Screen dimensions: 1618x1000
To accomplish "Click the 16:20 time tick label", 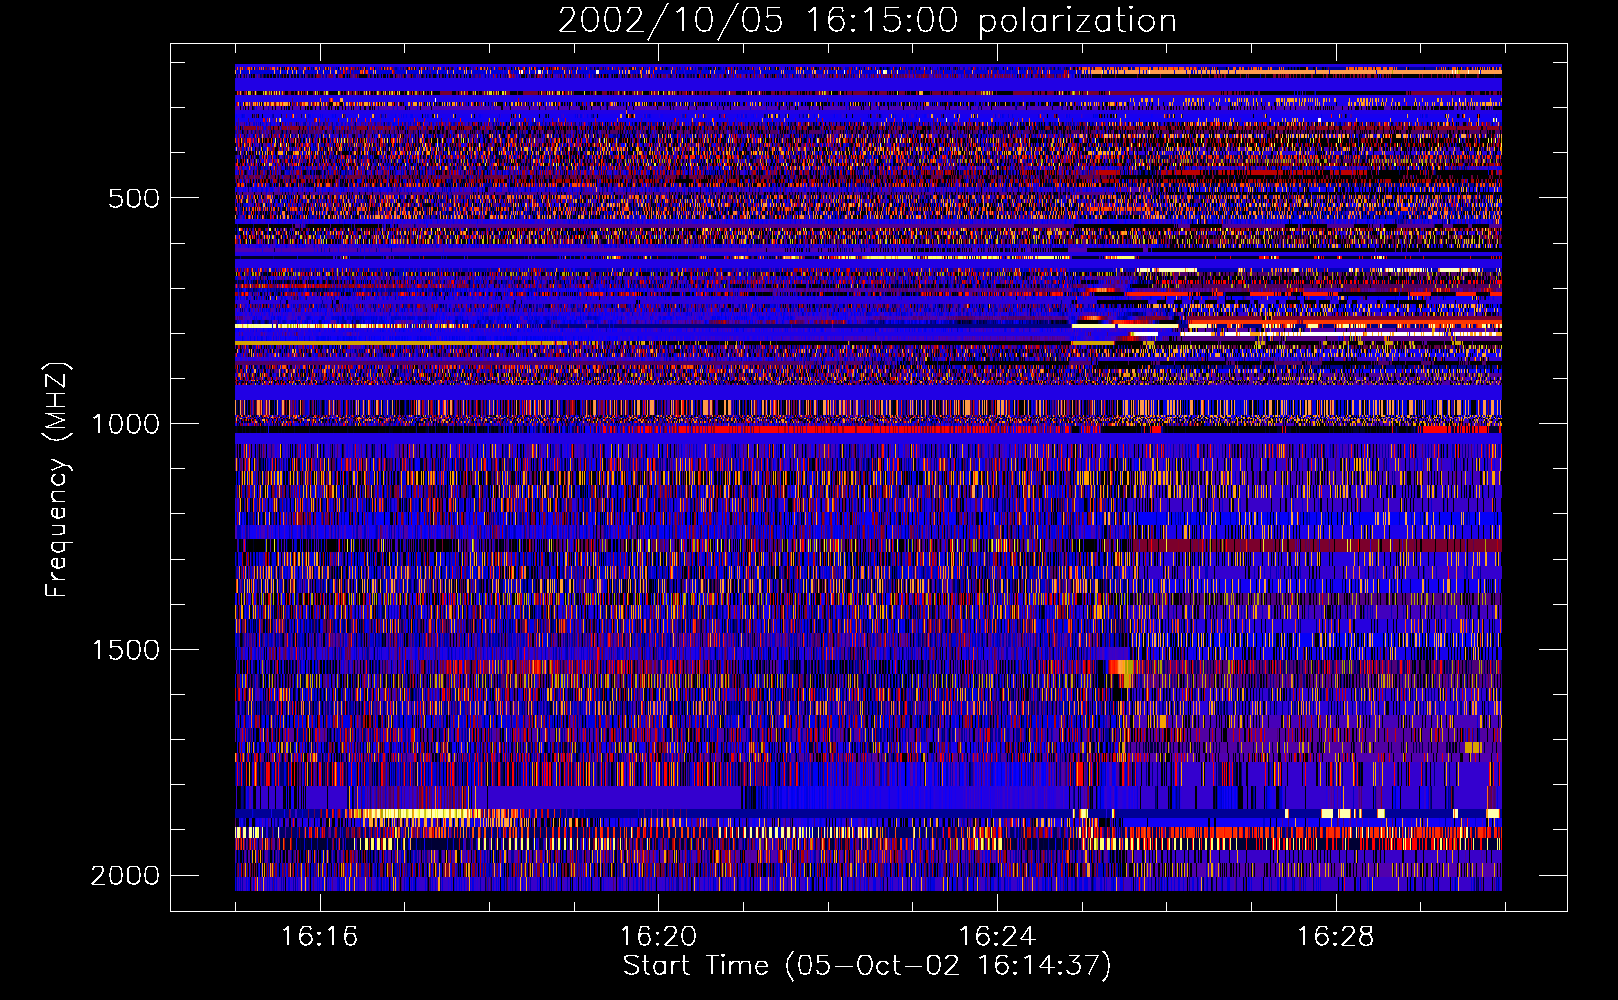I will click(x=658, y=937).
